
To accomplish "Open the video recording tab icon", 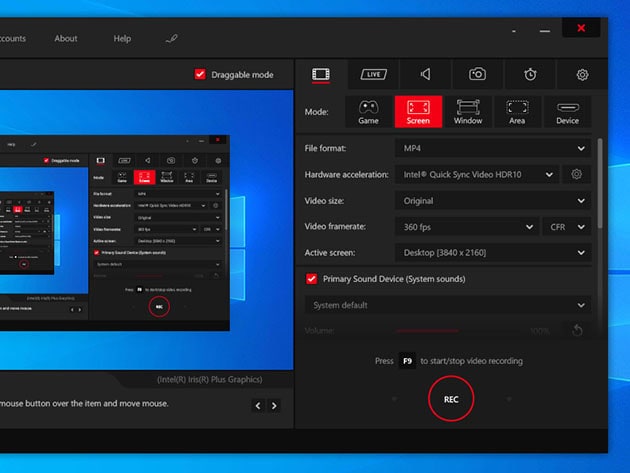I will coord(321,74).
